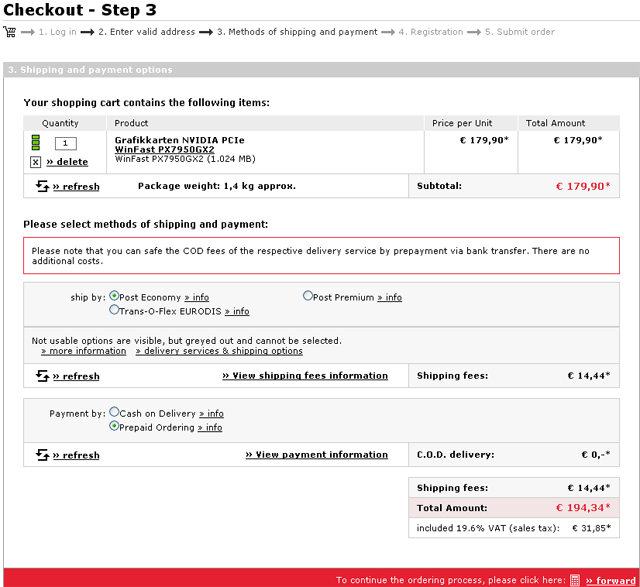Click the refresh arrows icon in payment section
The image size is (640, 587).
[x=42, y=455]
